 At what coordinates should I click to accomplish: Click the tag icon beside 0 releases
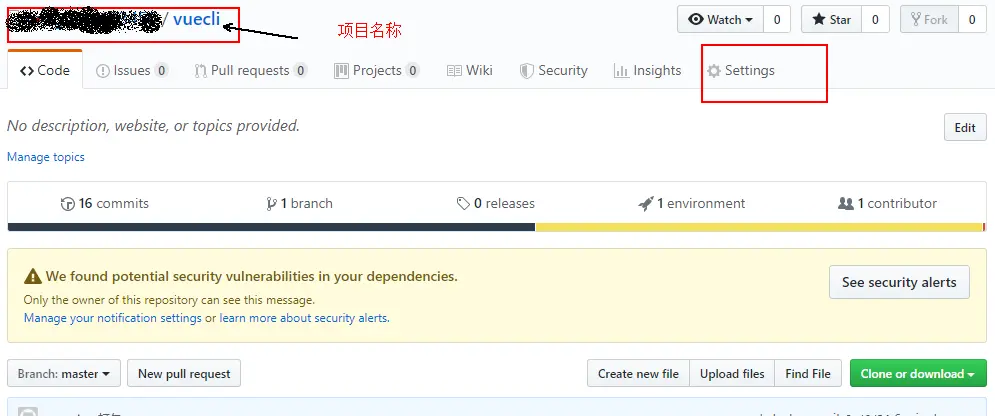463,204
